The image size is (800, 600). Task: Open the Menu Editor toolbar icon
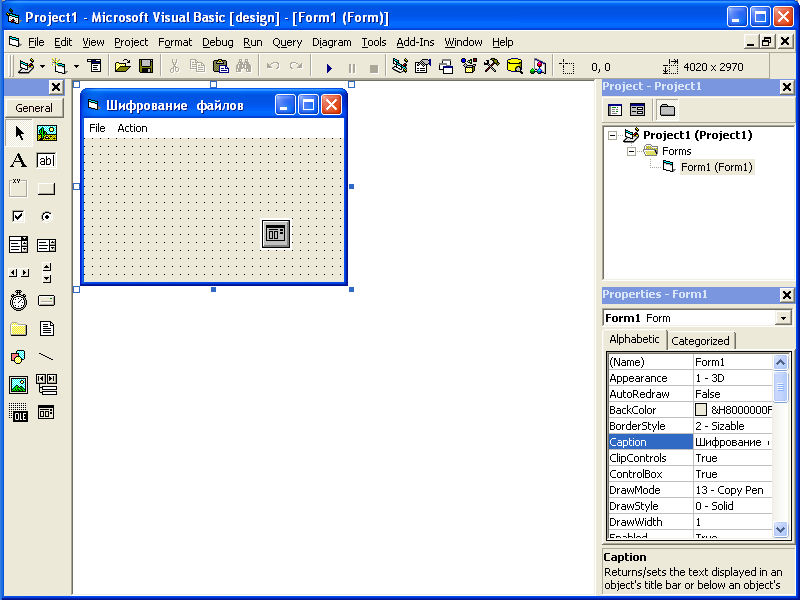tap(94, 66)
